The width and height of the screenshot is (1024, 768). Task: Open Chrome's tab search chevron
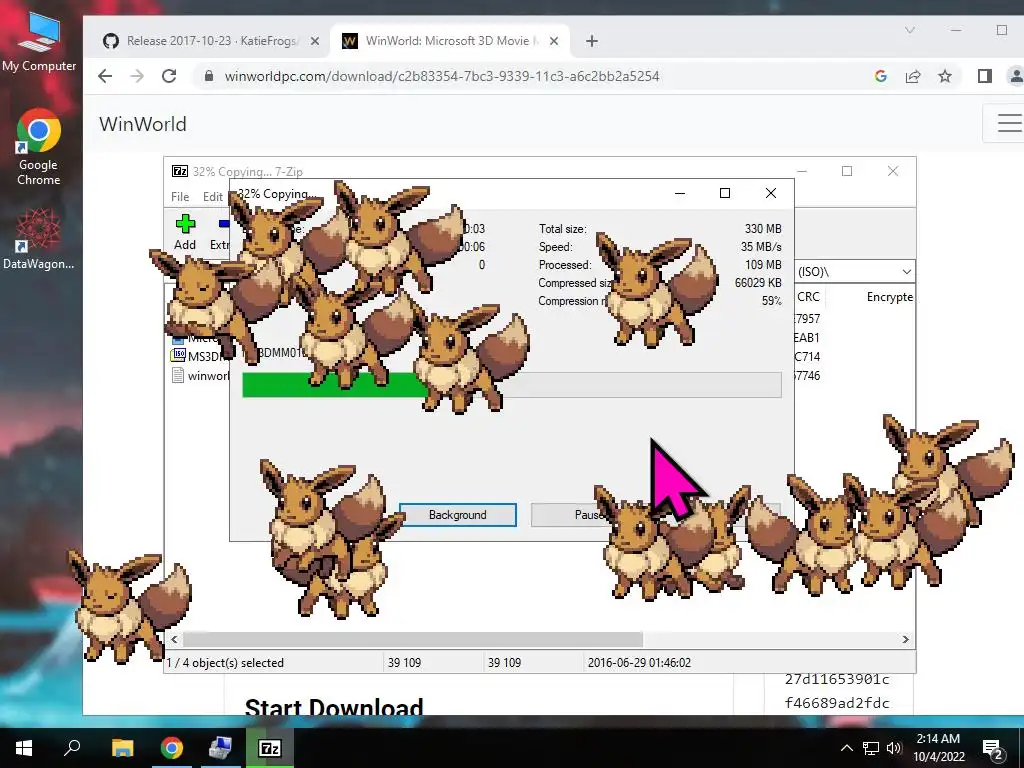click(x=910, y=30)
